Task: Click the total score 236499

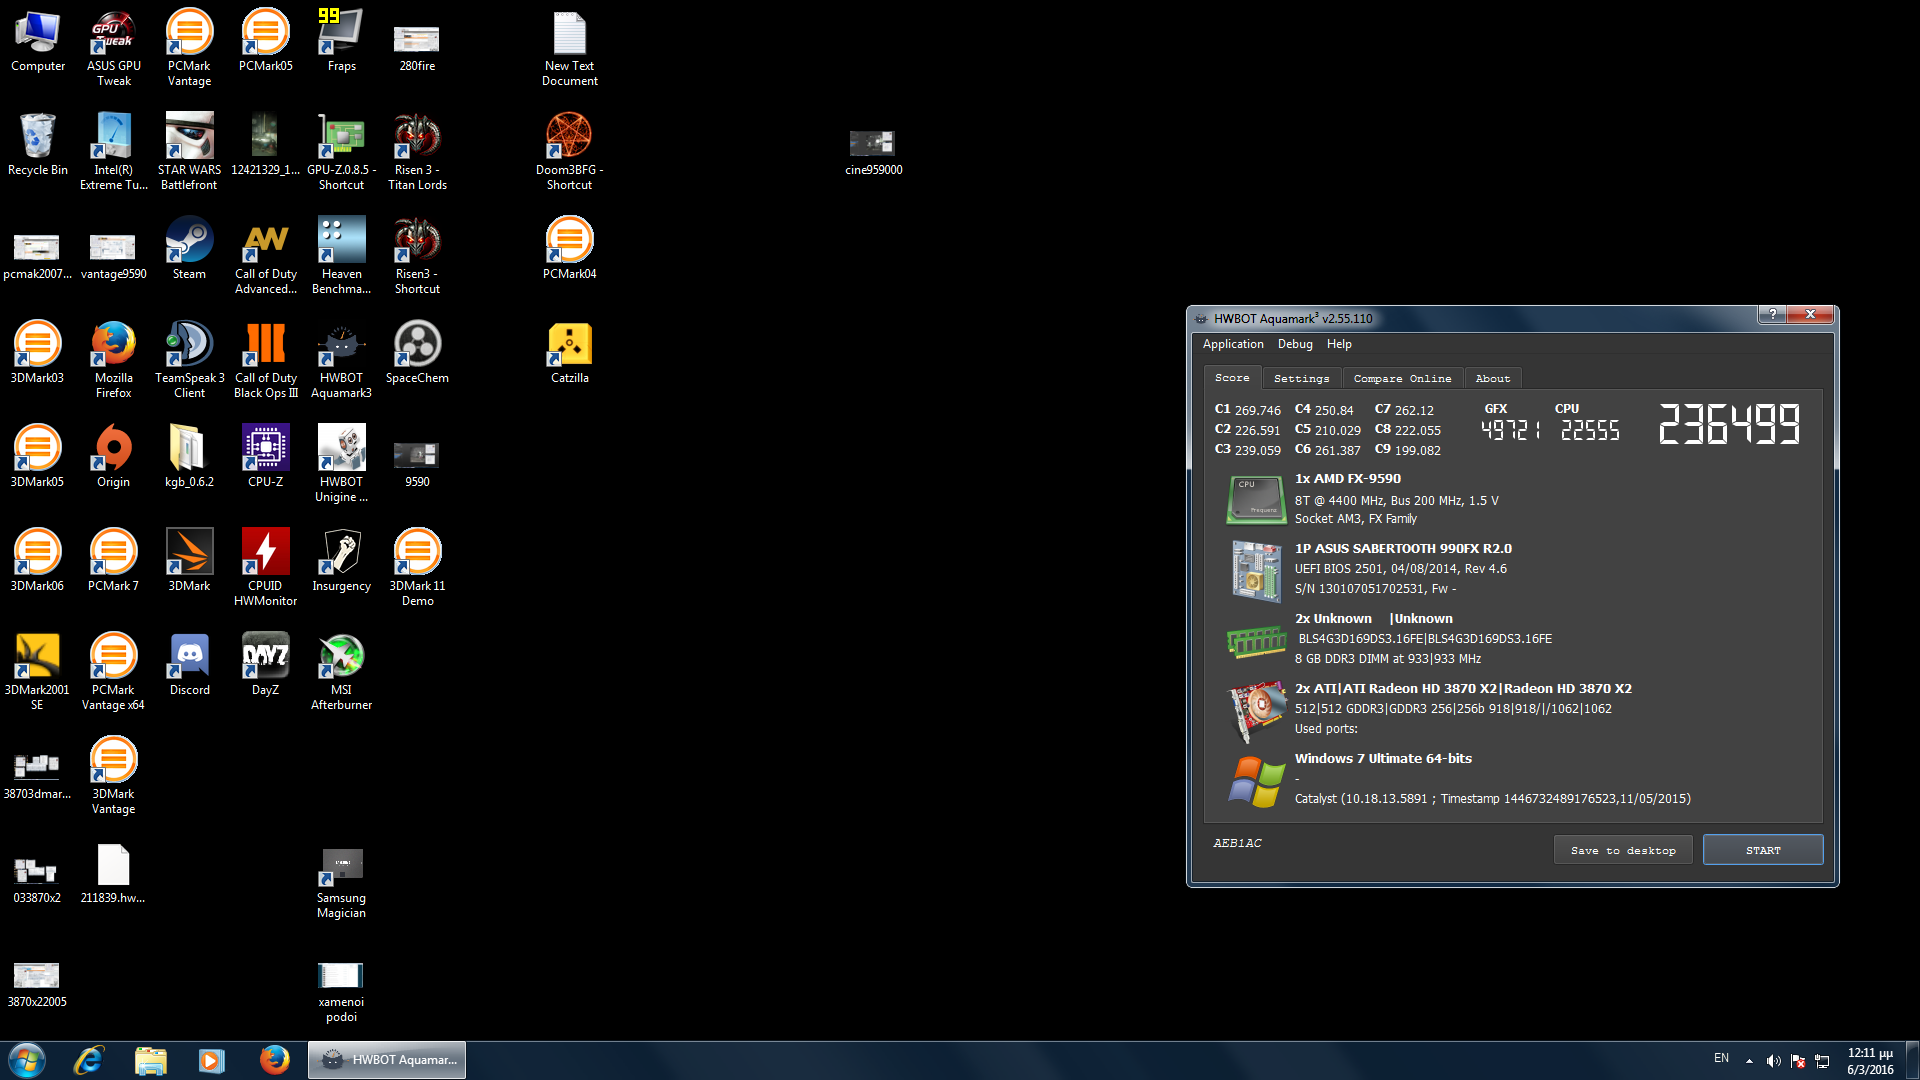Action: coord(1729,424)
